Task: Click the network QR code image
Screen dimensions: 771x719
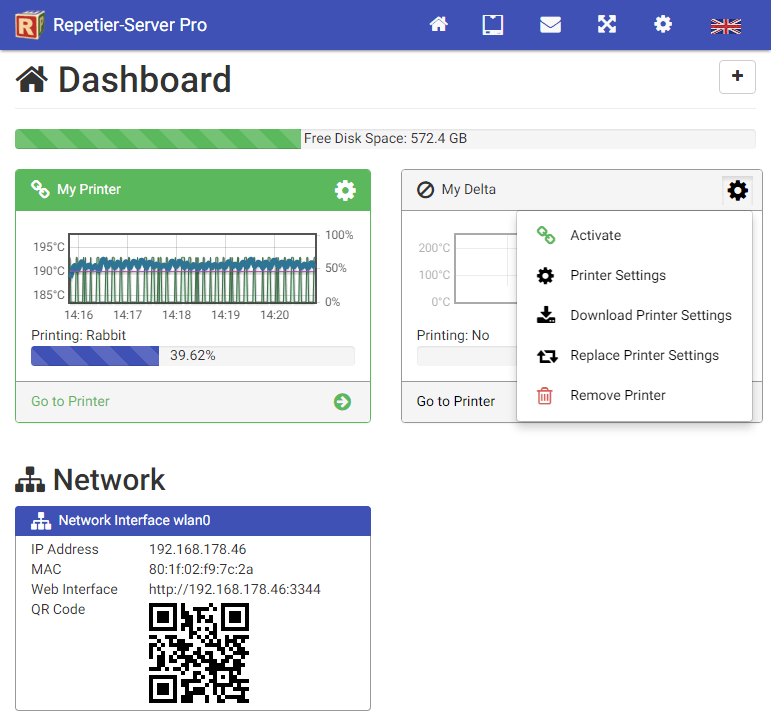Action: coord(199,653)
